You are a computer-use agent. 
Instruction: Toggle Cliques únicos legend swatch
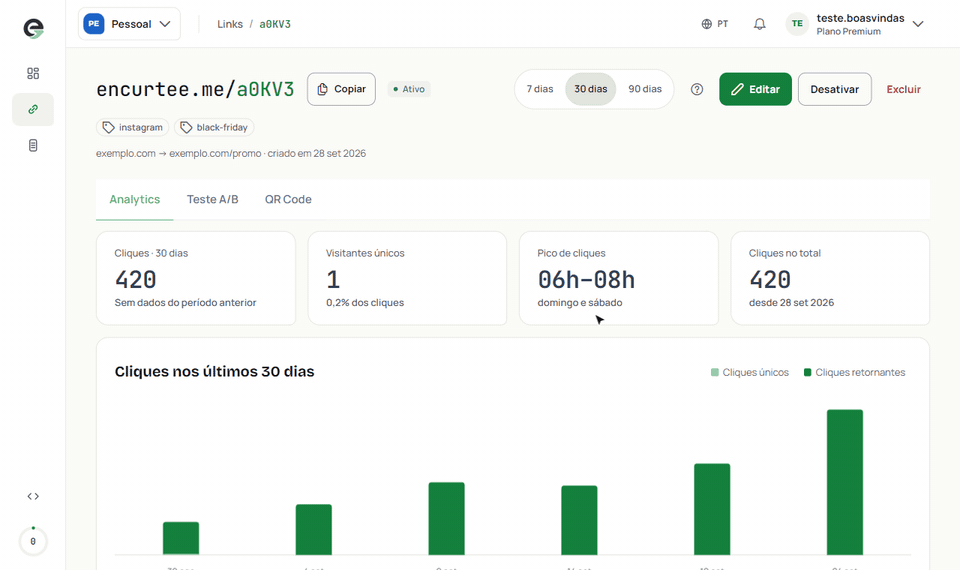tap(714, 372)
